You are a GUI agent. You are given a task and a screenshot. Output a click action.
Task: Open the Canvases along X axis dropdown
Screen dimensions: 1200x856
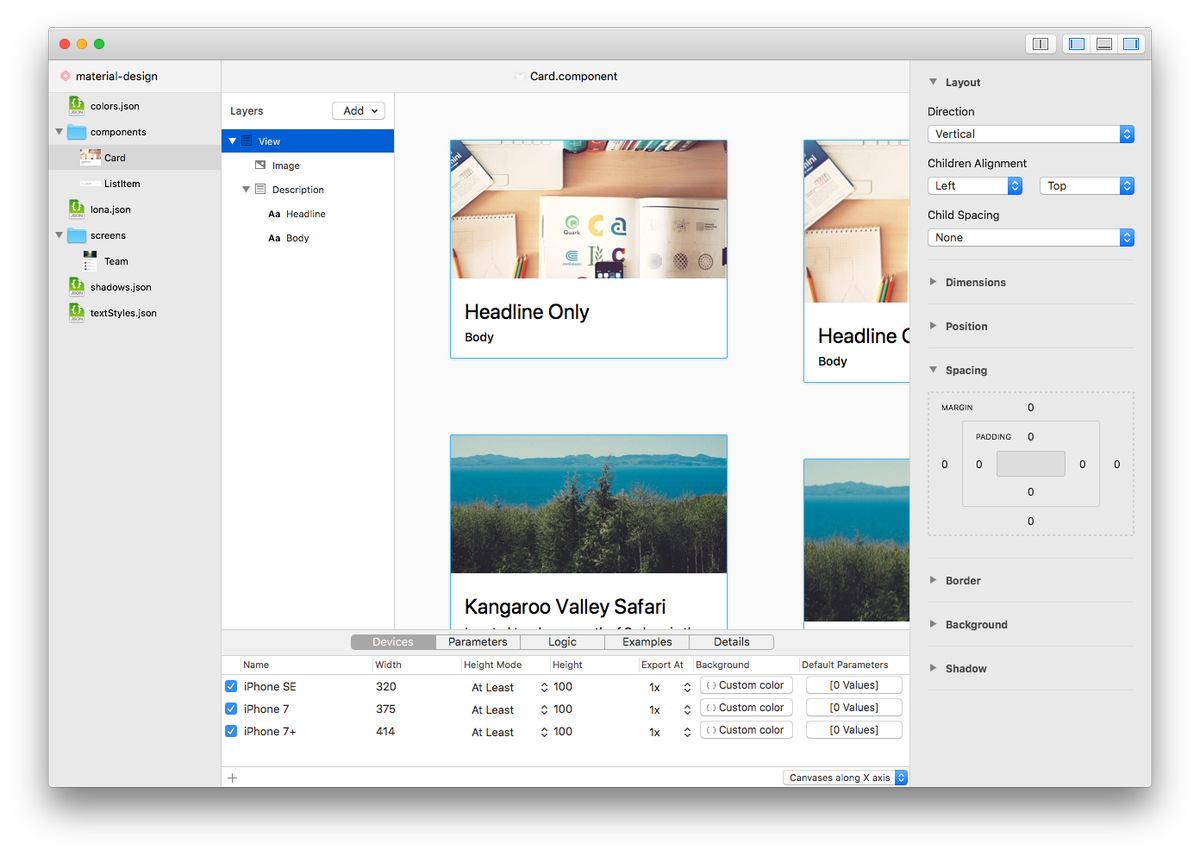point(845,777)
